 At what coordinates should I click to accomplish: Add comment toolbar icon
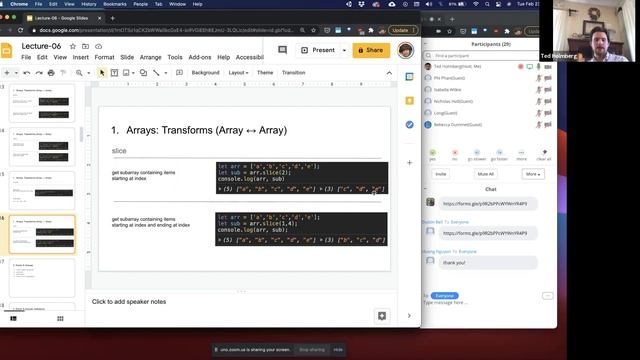click(x=179, y=73)
